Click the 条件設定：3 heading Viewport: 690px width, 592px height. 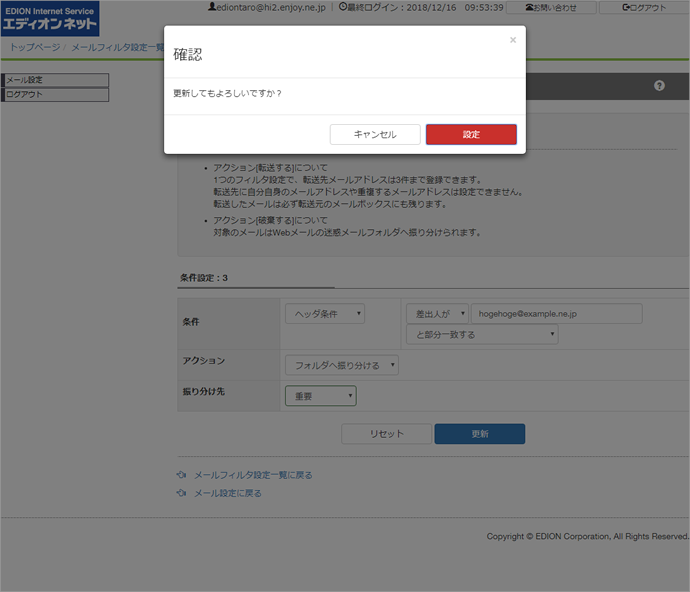tap(204, 278)
